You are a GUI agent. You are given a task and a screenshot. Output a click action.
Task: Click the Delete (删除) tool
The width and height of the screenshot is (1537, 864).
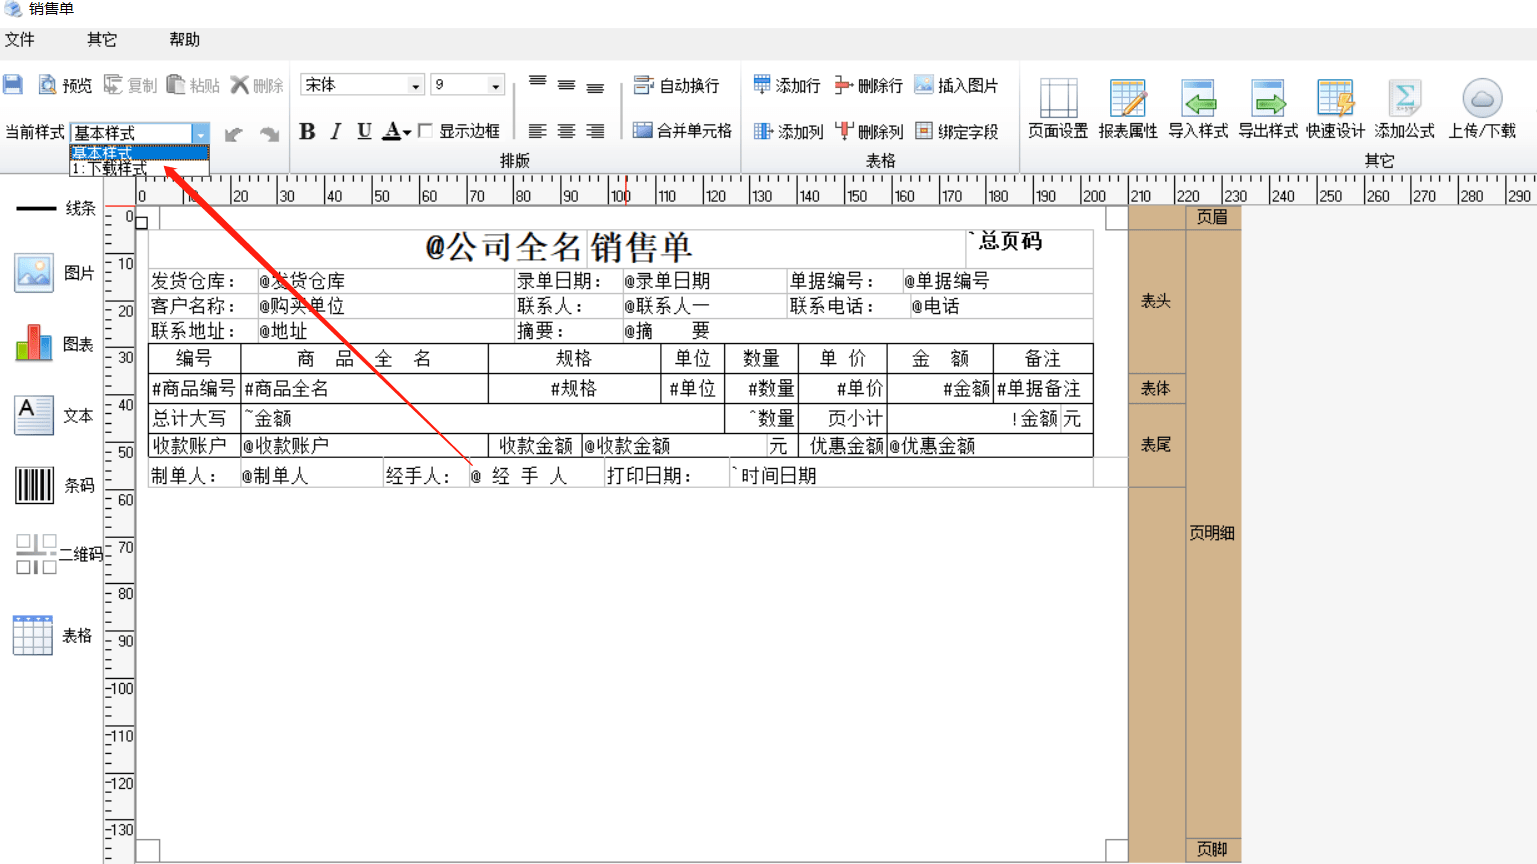[x=257, y=86]
